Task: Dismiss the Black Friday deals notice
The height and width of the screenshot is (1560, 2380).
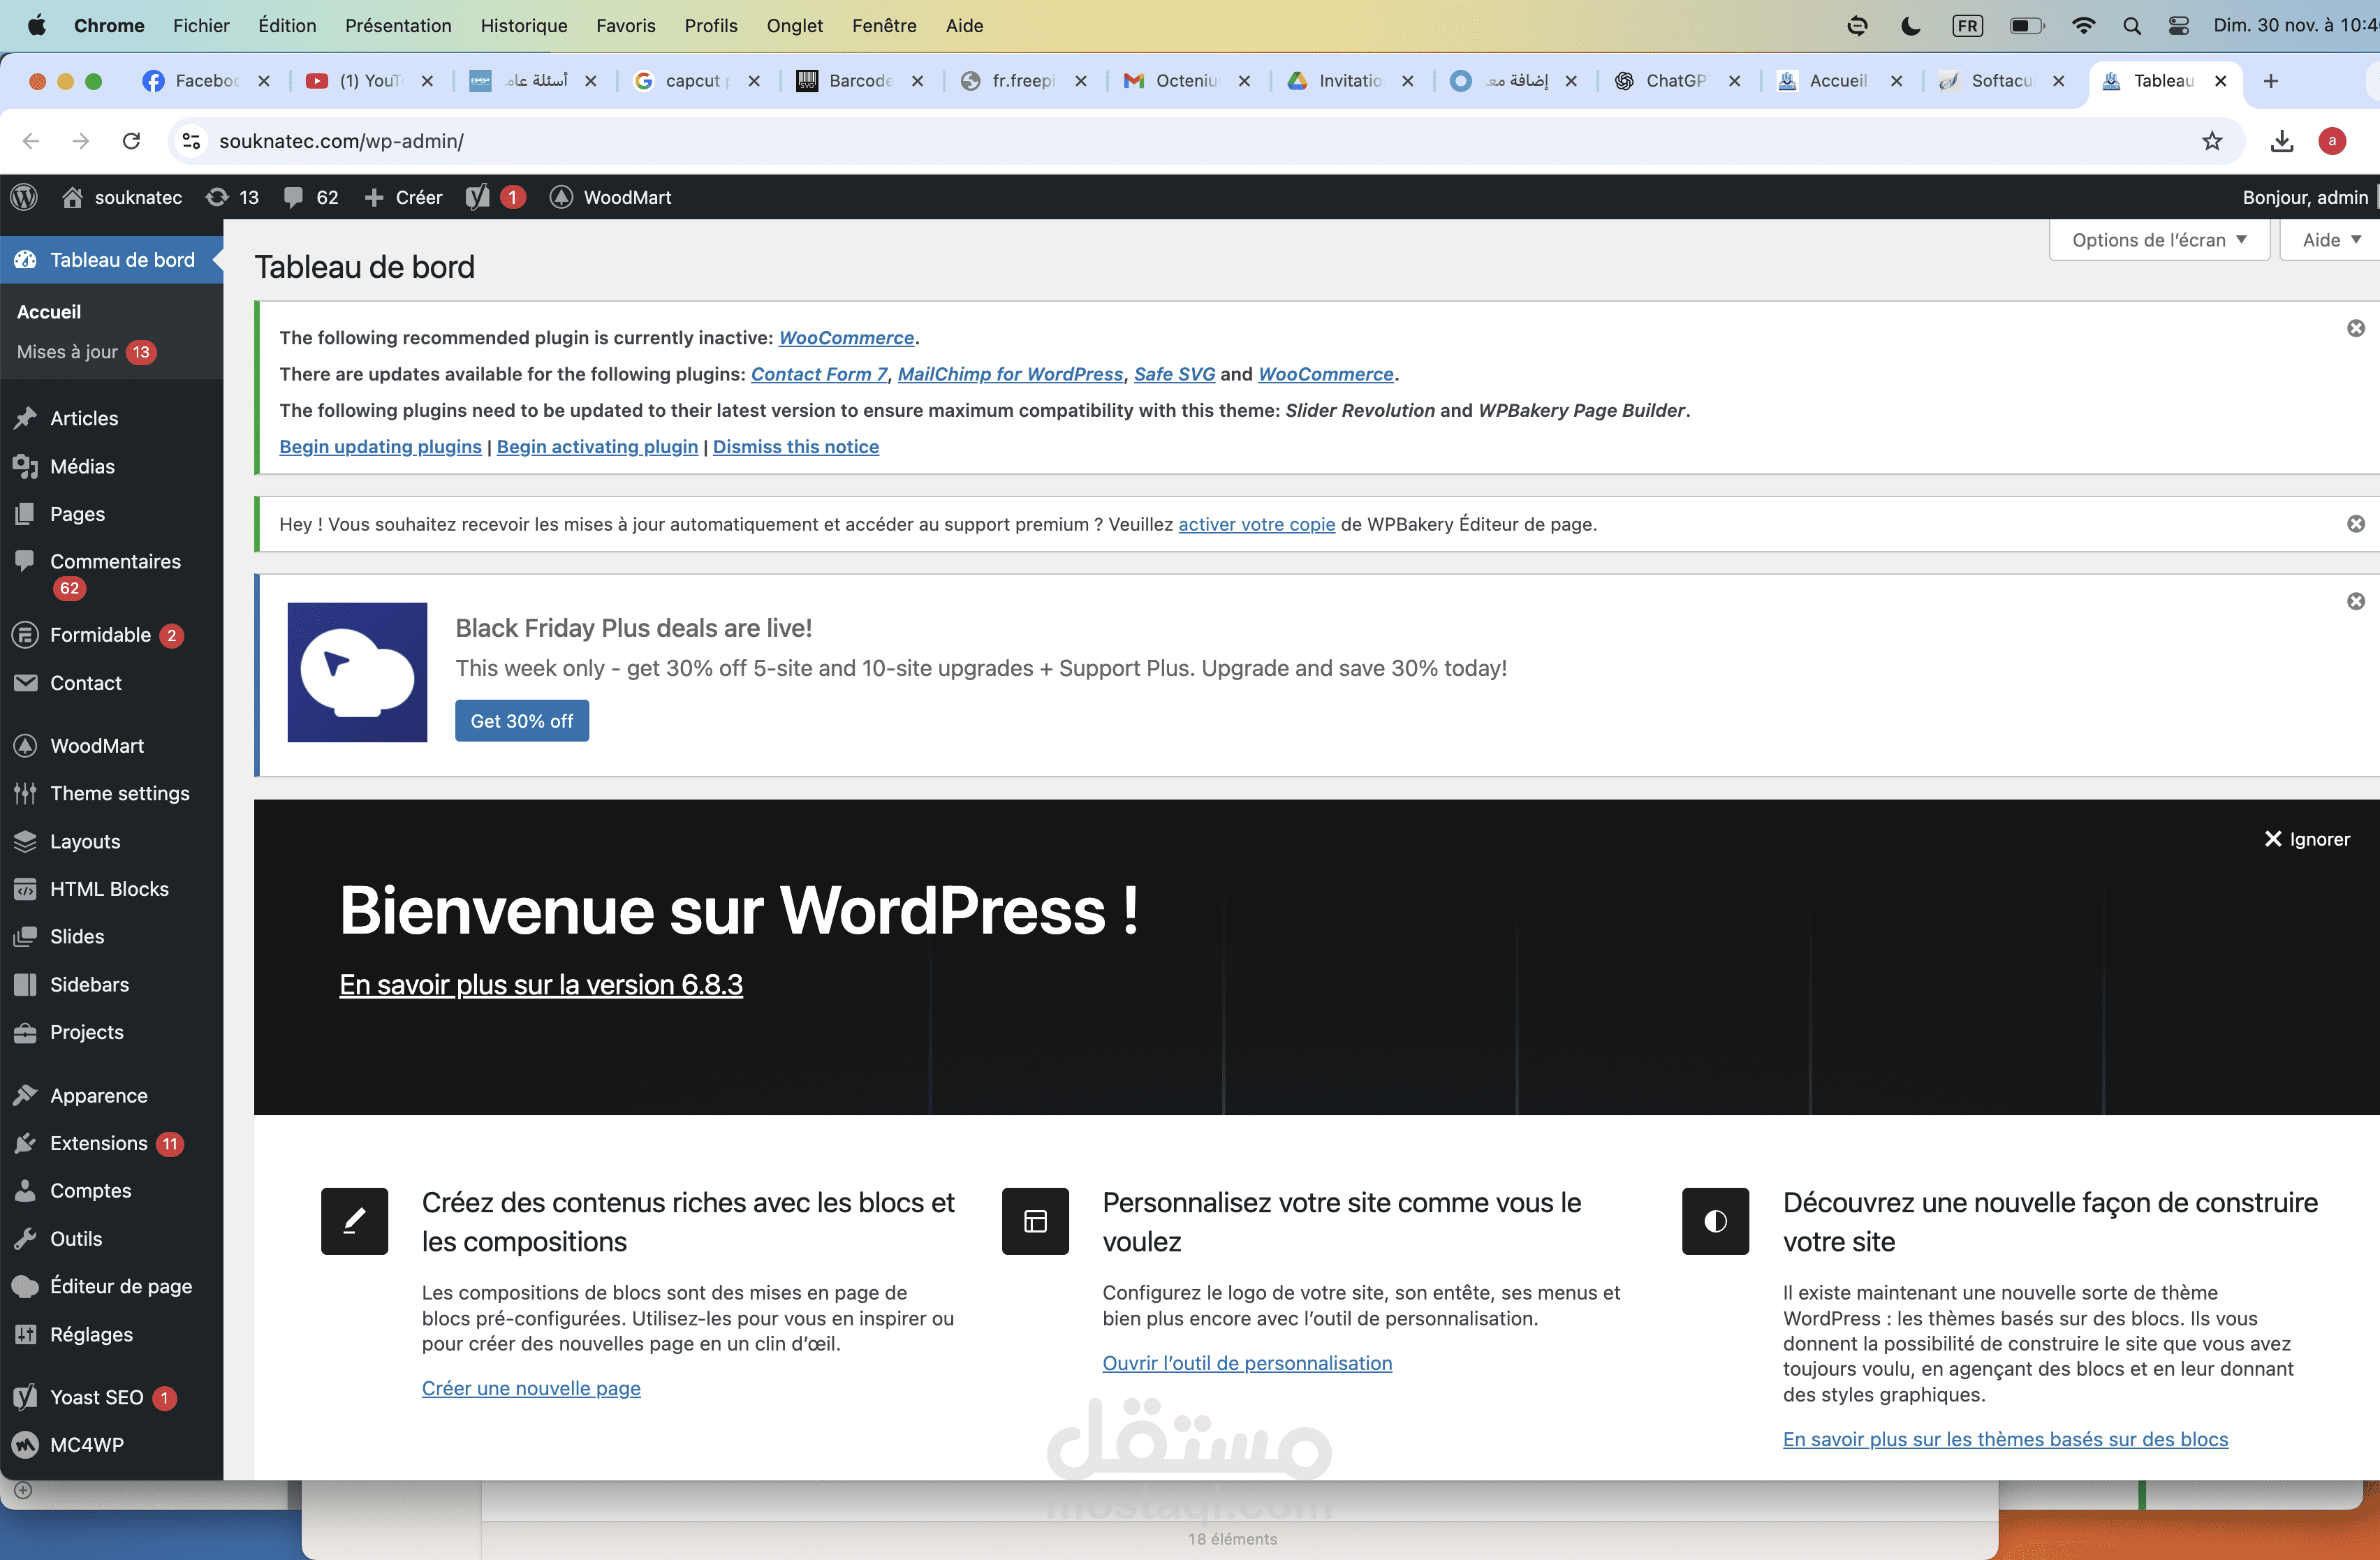Action: click(2355, 601)
